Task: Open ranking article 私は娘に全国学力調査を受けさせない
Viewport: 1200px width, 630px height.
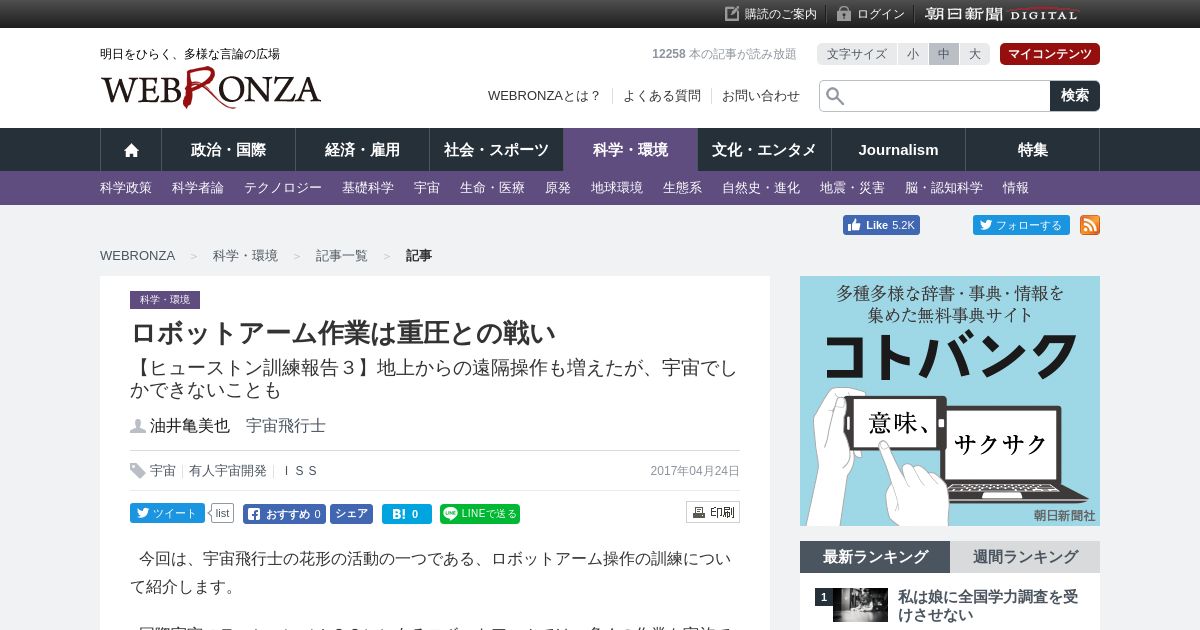Action: (x=988, y=606)
